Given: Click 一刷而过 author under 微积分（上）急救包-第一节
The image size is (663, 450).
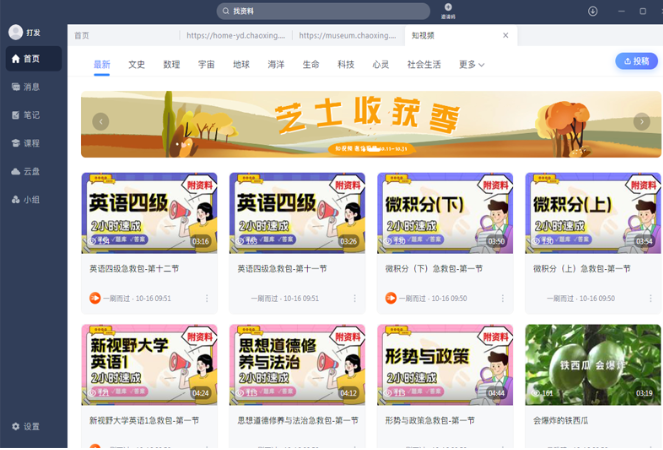Looking at the screenshot, I should coord(560,299).
